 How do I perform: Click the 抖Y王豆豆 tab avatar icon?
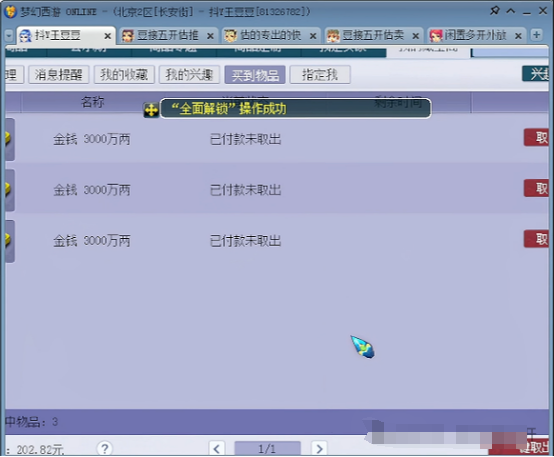click(25, 36)
